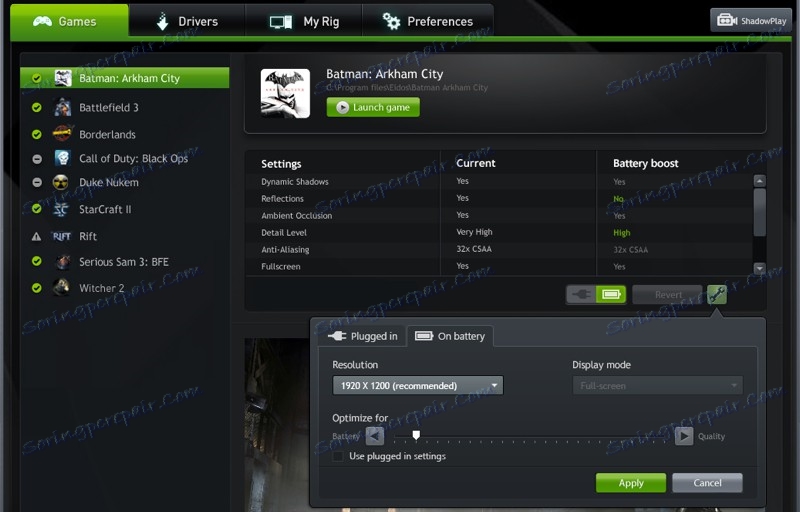Switch to the Drivers tab
Image resolution: width=800 pixels, height=512 pixels.
click(x=187, y=21)
